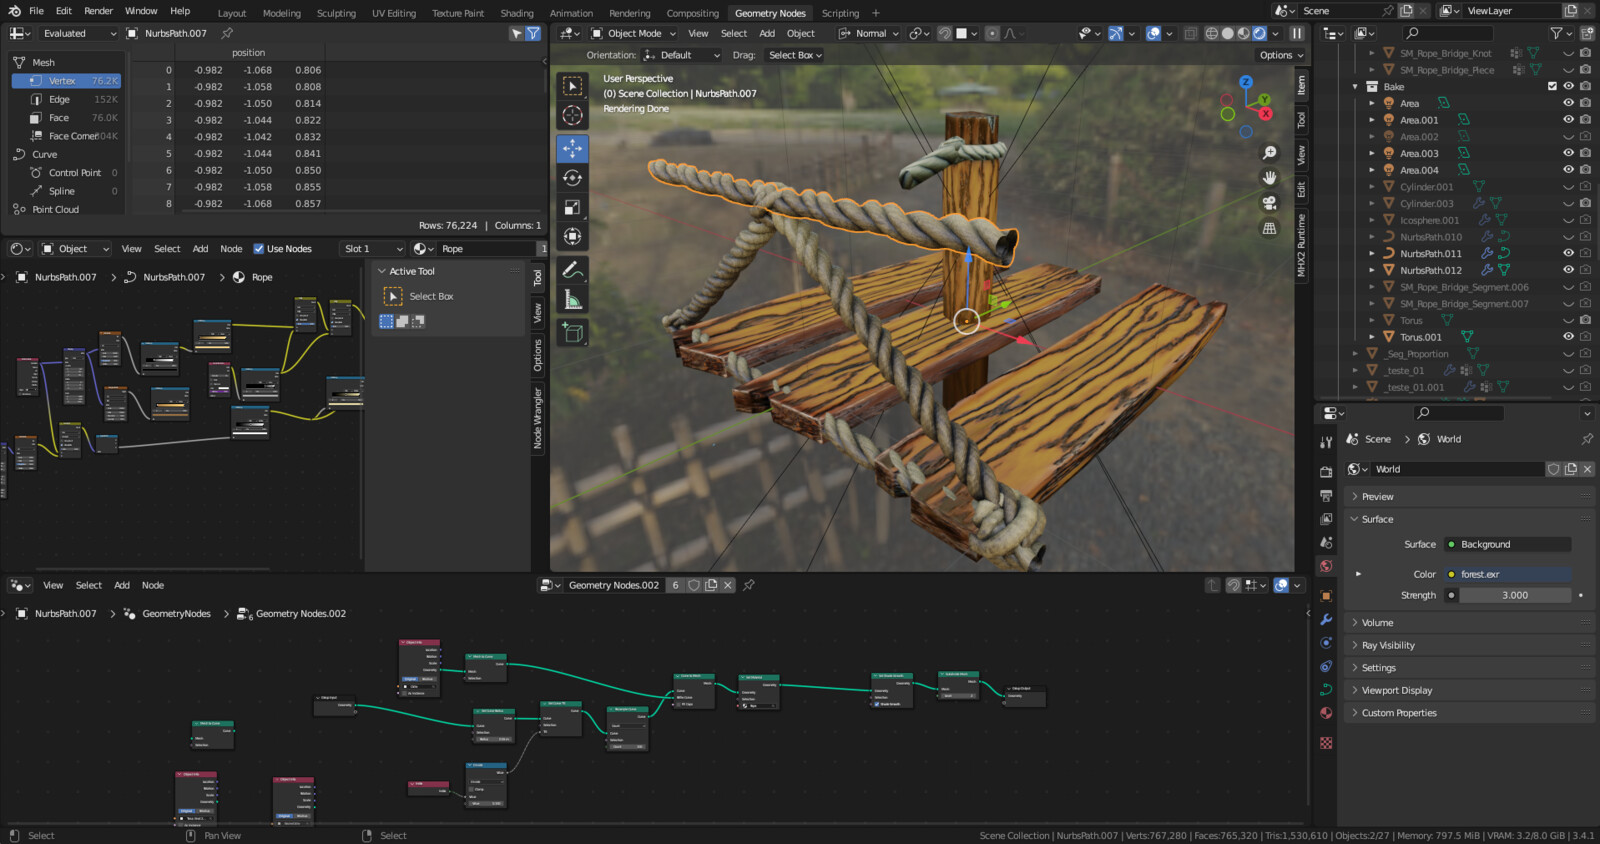Open the Evaluated spreadsheet mode dropdown
The height and width of the screenshot is (844, 1600).
79,34
